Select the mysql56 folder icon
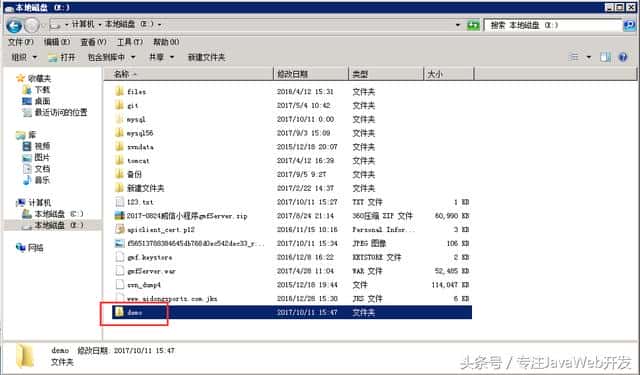 (x=119, y=133)
